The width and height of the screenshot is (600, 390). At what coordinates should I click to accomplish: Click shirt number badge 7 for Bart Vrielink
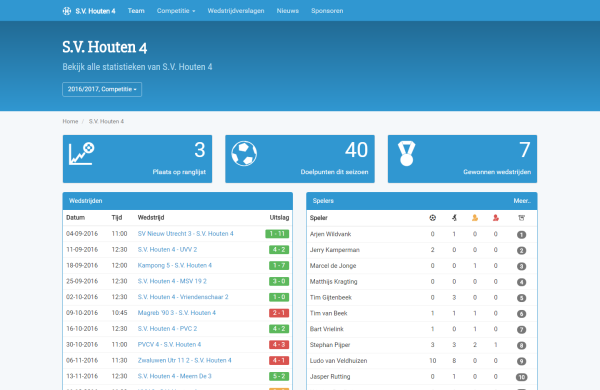(x=521, y=330)
